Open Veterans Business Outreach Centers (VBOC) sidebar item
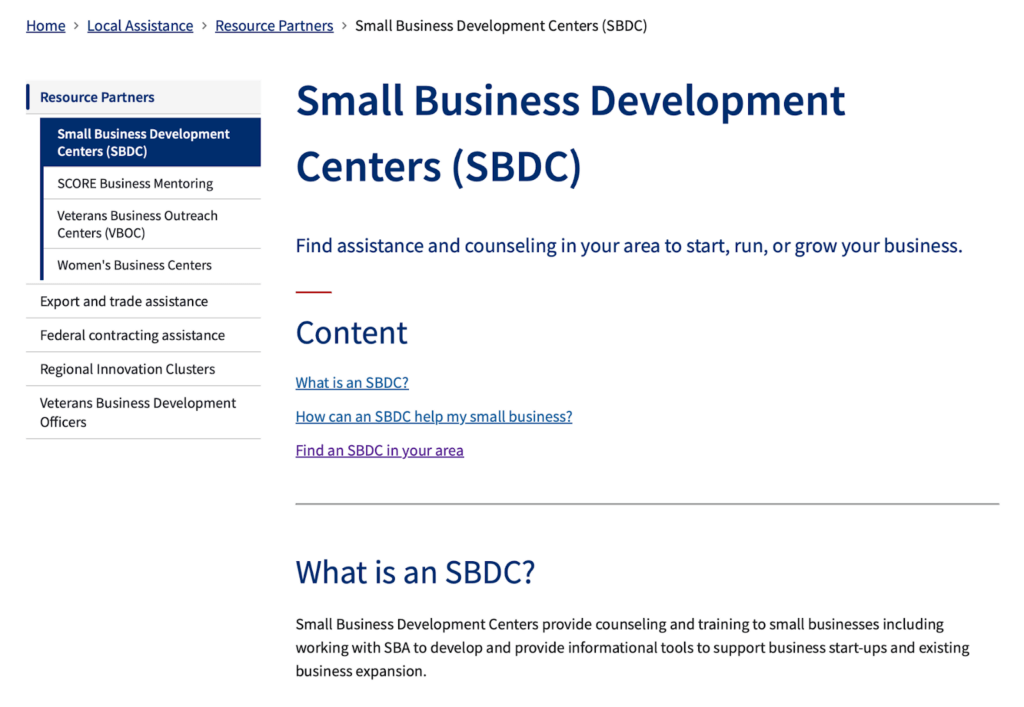This screenshot has height=707, width=1024. (137, 224)
